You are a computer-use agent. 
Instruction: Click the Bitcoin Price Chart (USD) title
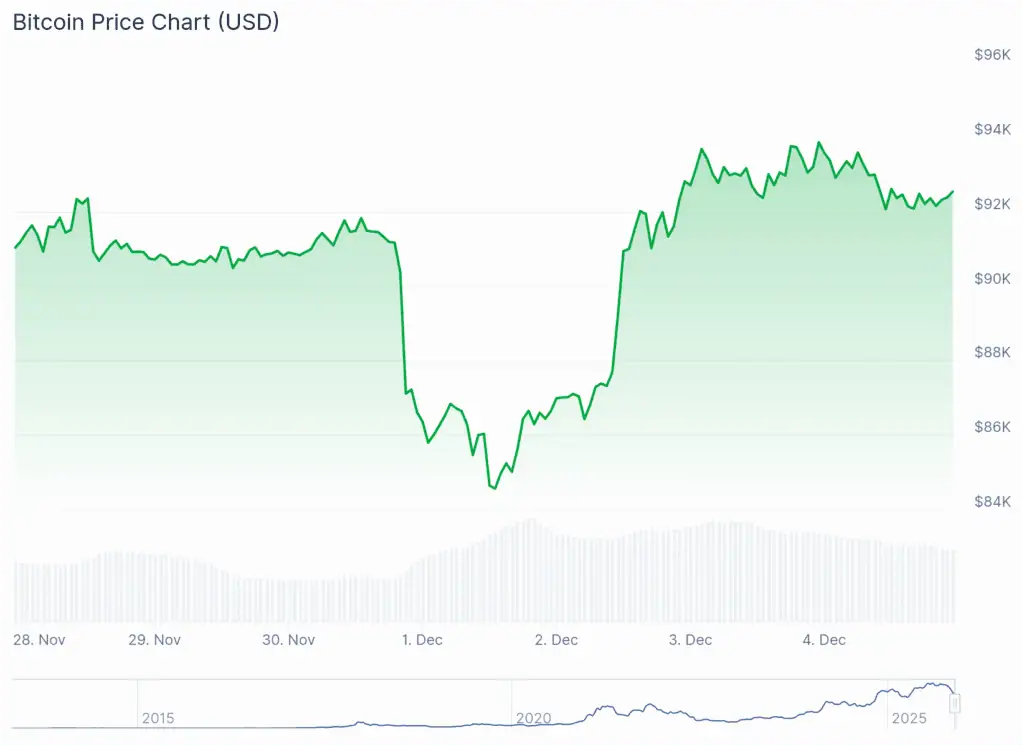coord(146,22)
